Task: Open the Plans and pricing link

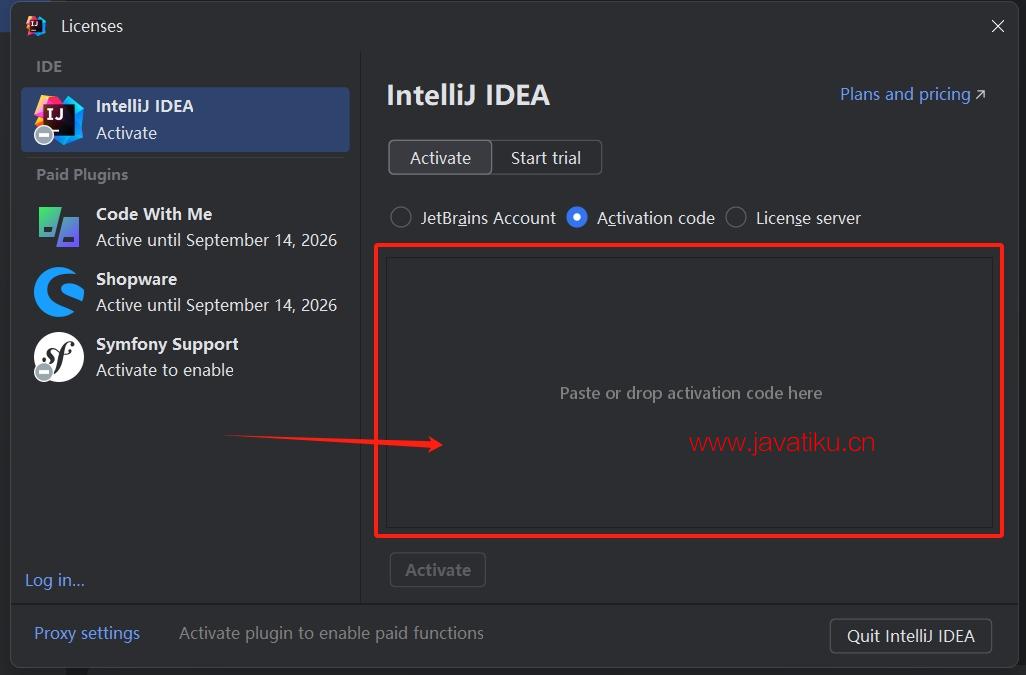Action: point(912,94)
